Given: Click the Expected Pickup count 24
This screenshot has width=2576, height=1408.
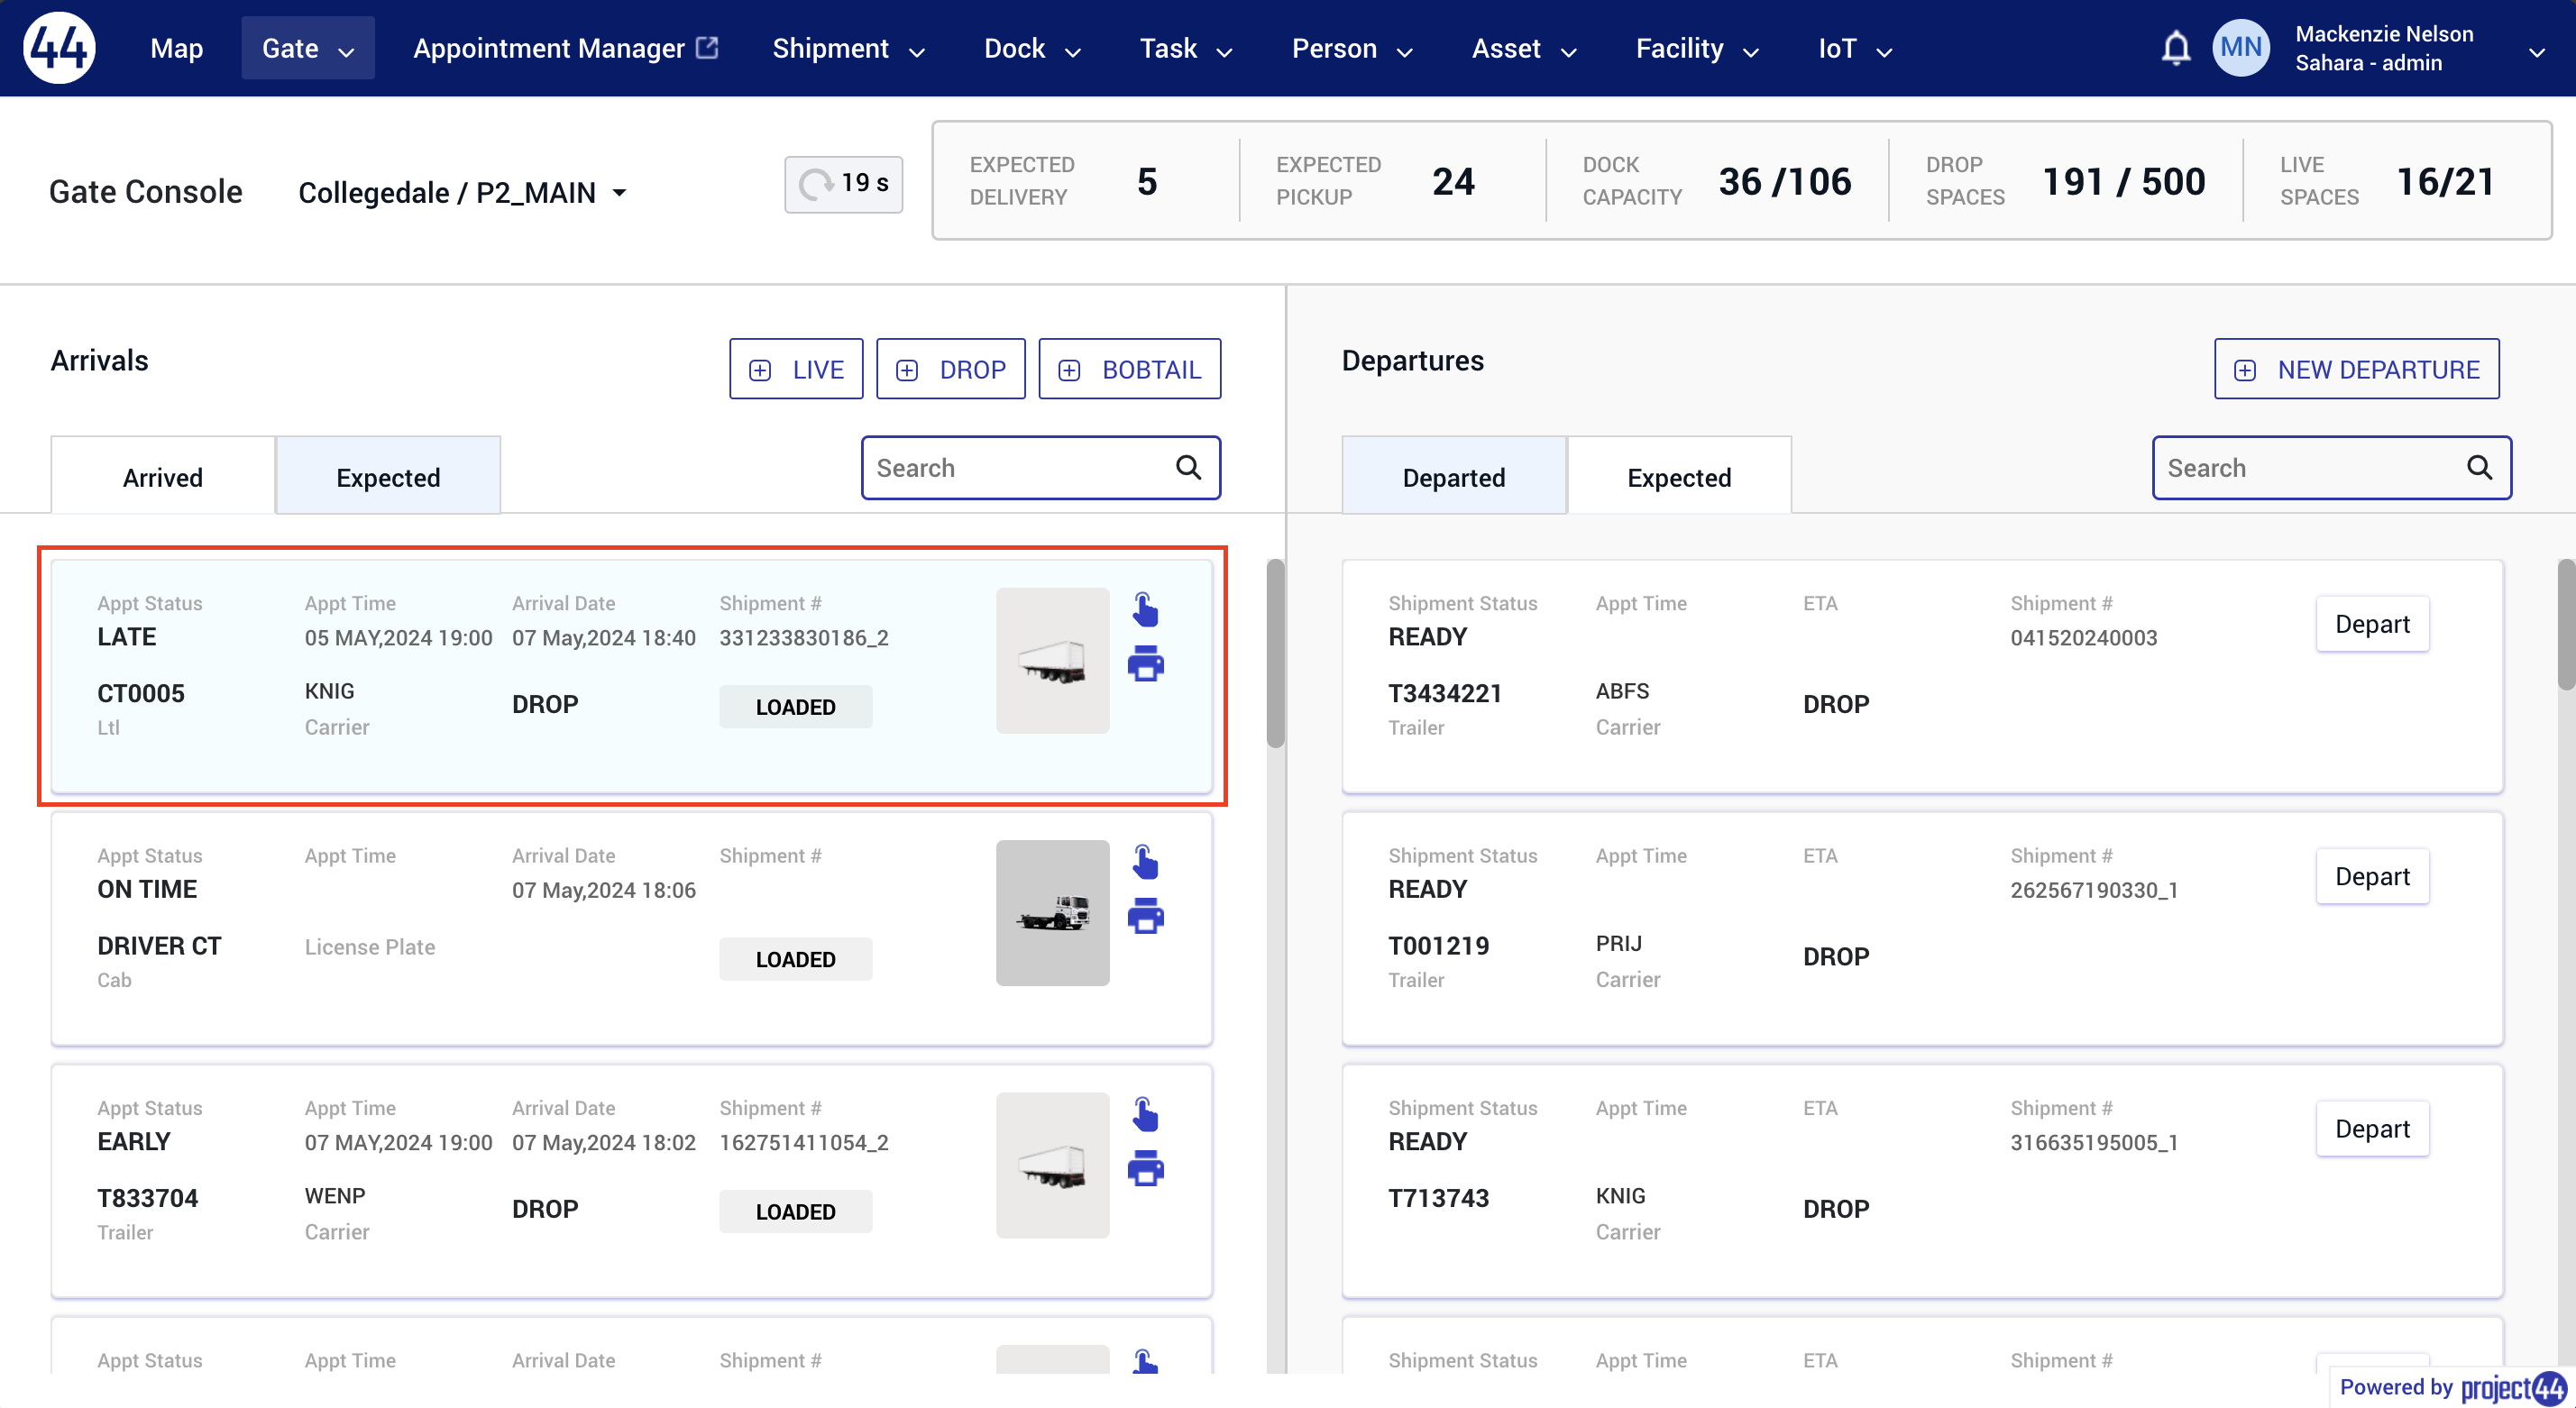Looking at the screenshot, I should [1453, 181].
